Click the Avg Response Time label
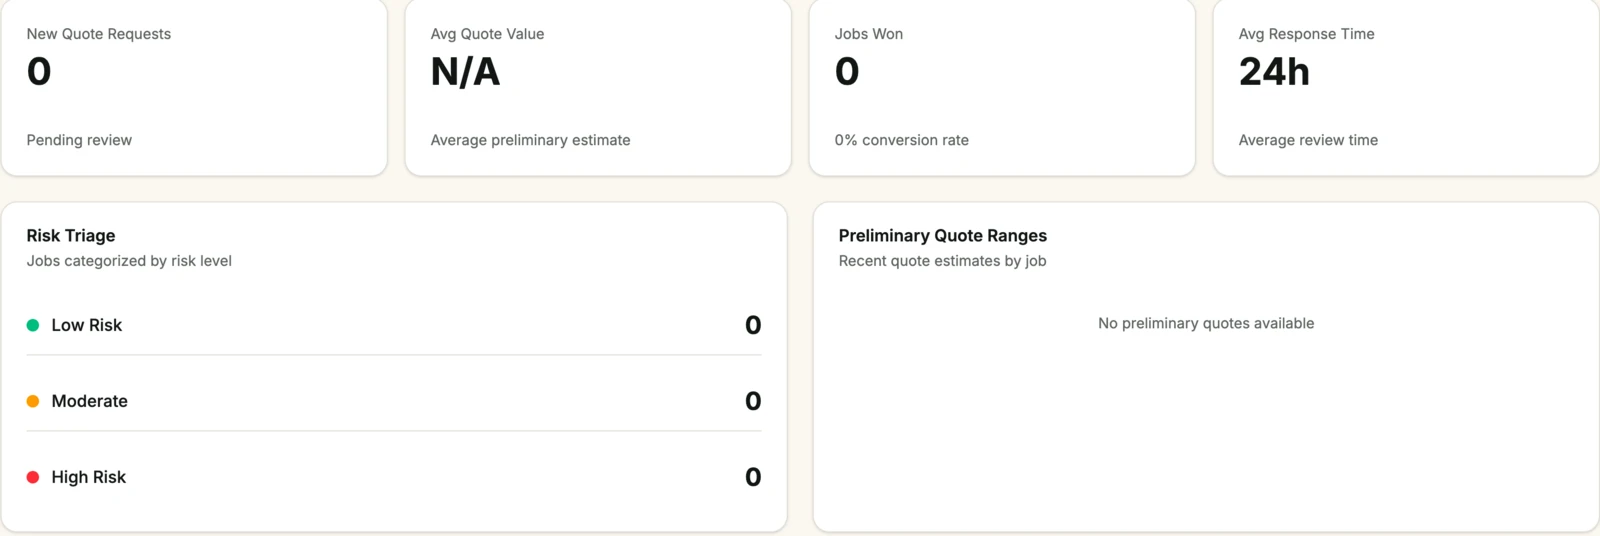1600x536 pixels. (x=1307, y=34)
